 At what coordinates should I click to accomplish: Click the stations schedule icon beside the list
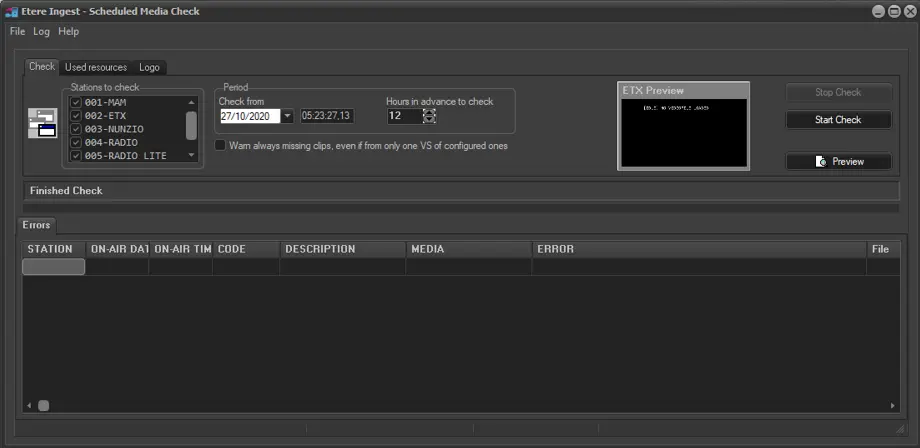point(42,123)
